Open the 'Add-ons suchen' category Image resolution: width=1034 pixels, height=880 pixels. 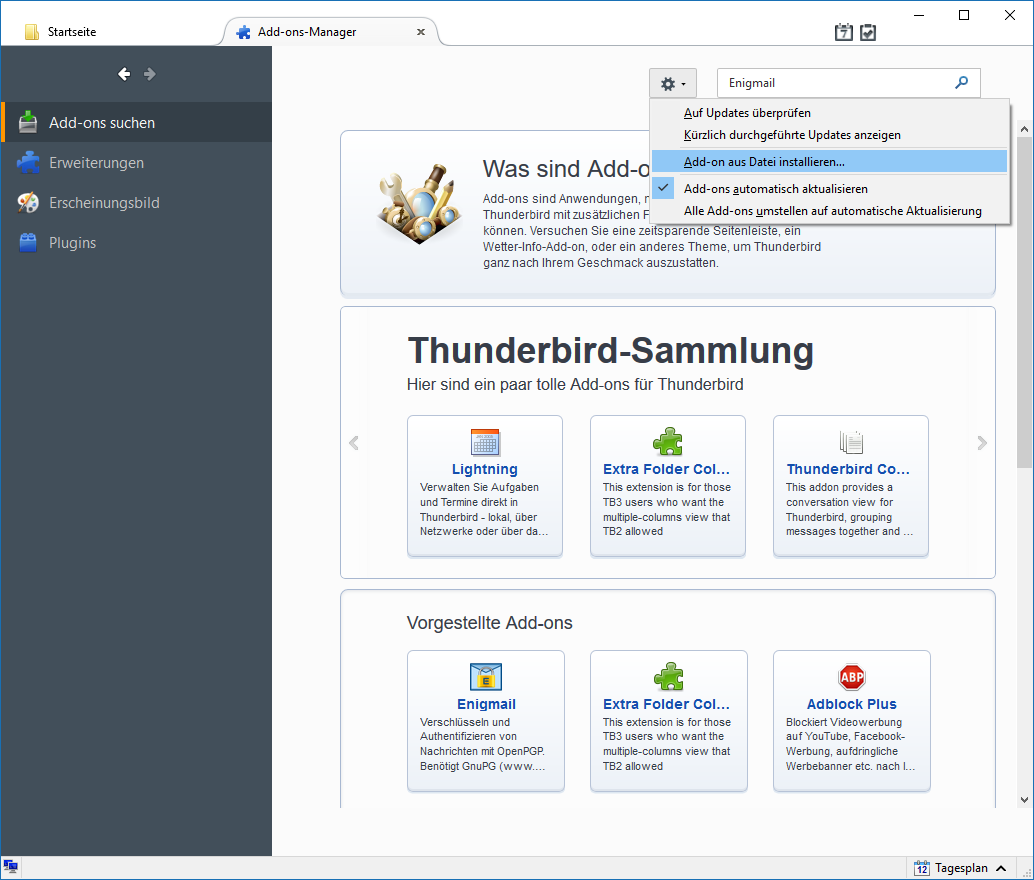click(137, 123)
